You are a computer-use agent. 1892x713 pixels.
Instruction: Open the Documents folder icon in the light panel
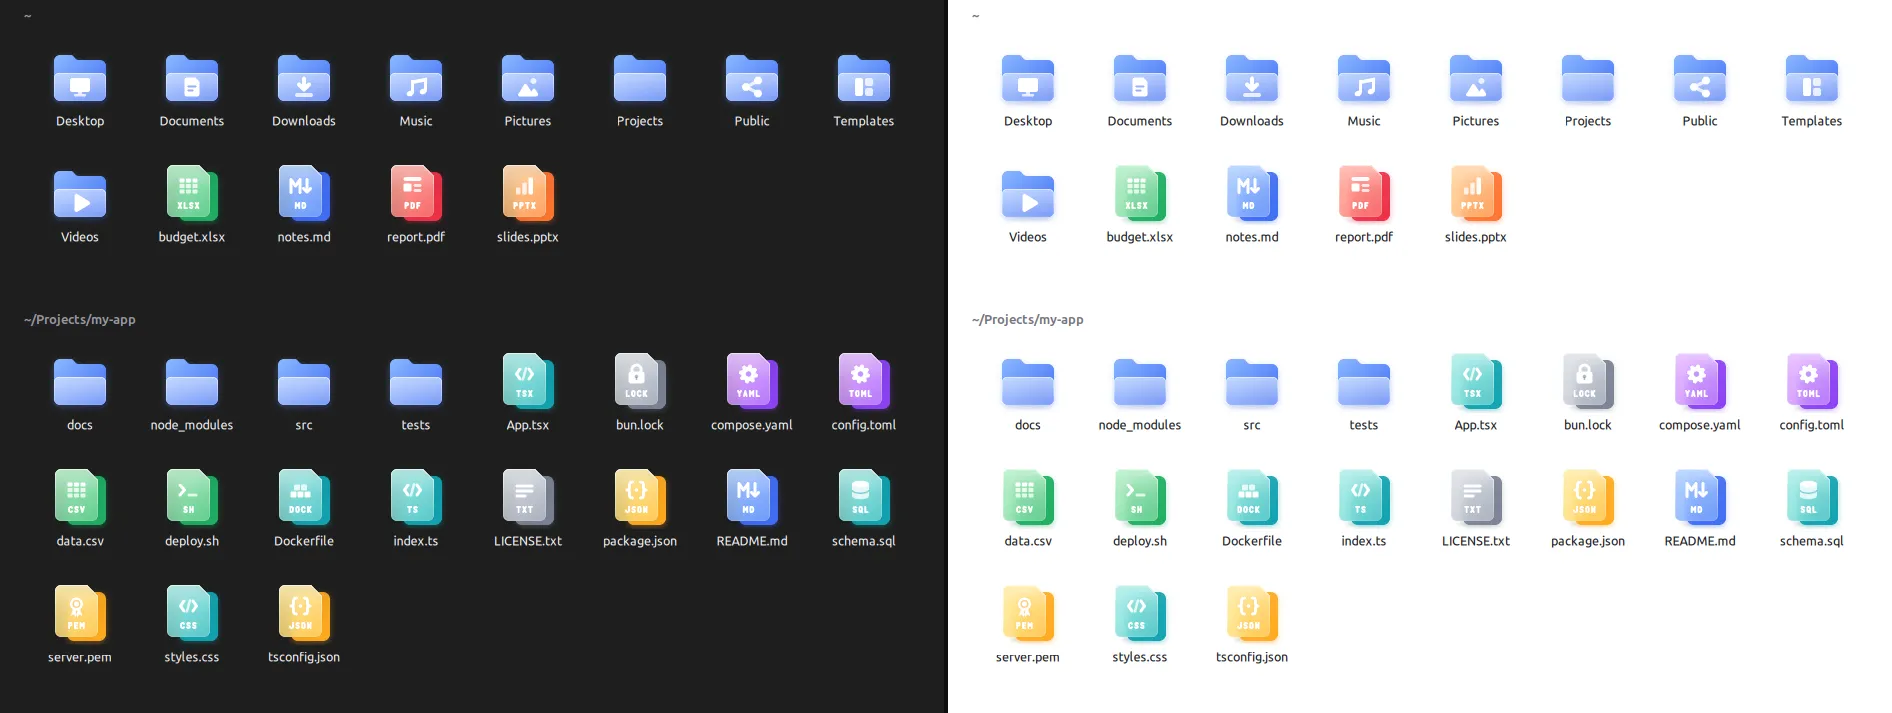tap(1140, 79)
